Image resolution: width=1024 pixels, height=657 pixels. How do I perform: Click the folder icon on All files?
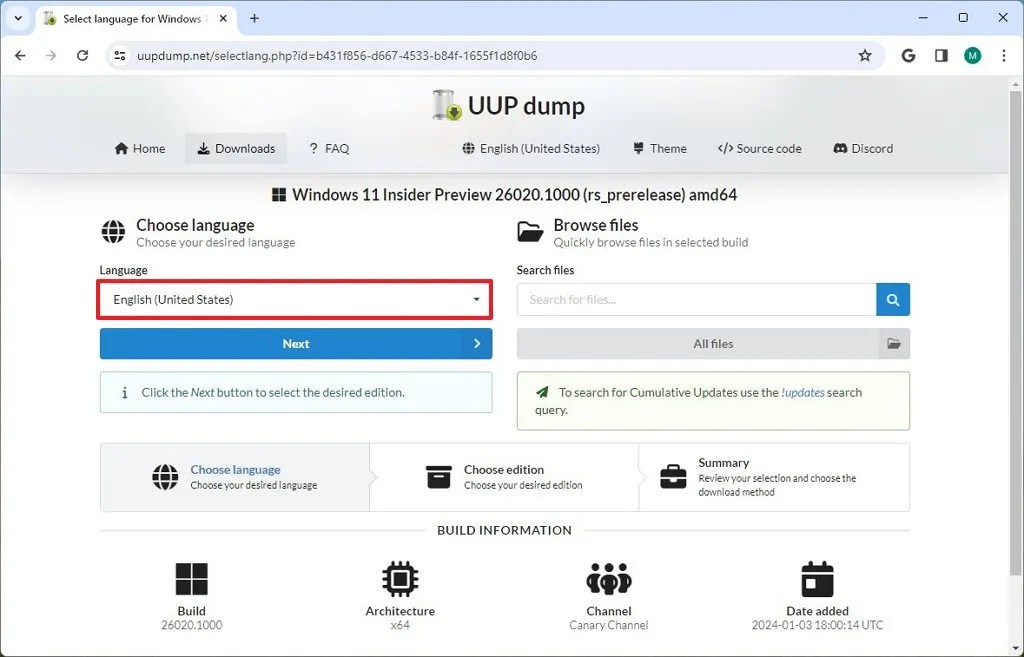pos(895,343)
